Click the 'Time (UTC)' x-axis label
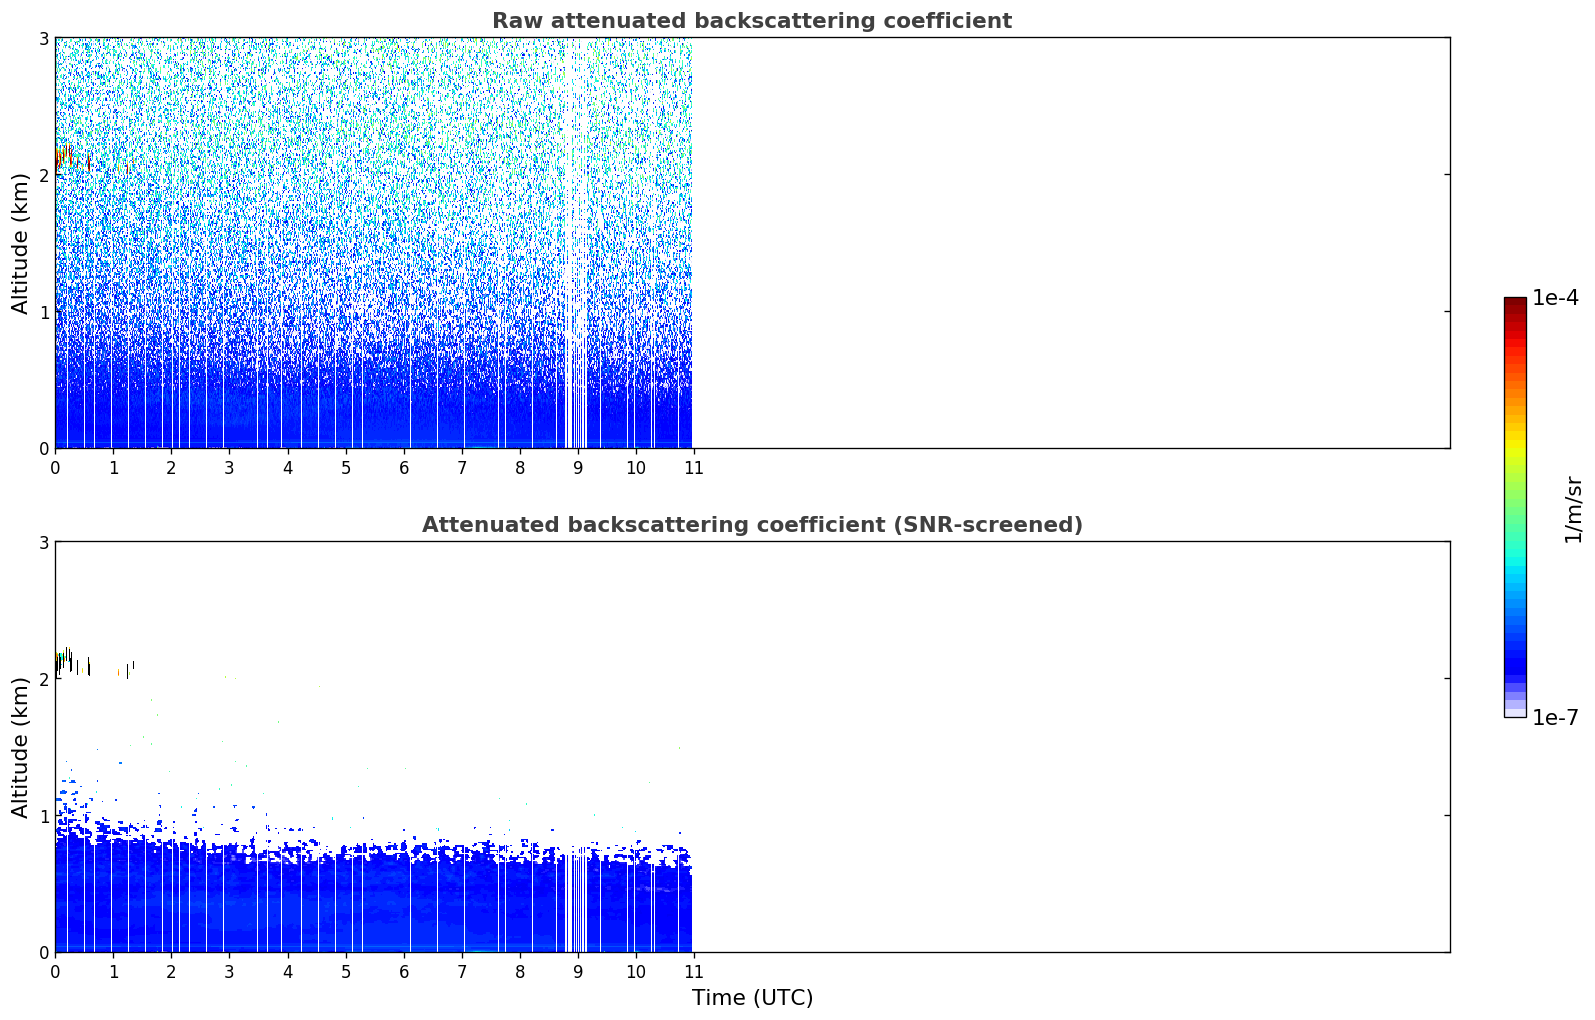 pyautogui.click(x=752, y=998)
